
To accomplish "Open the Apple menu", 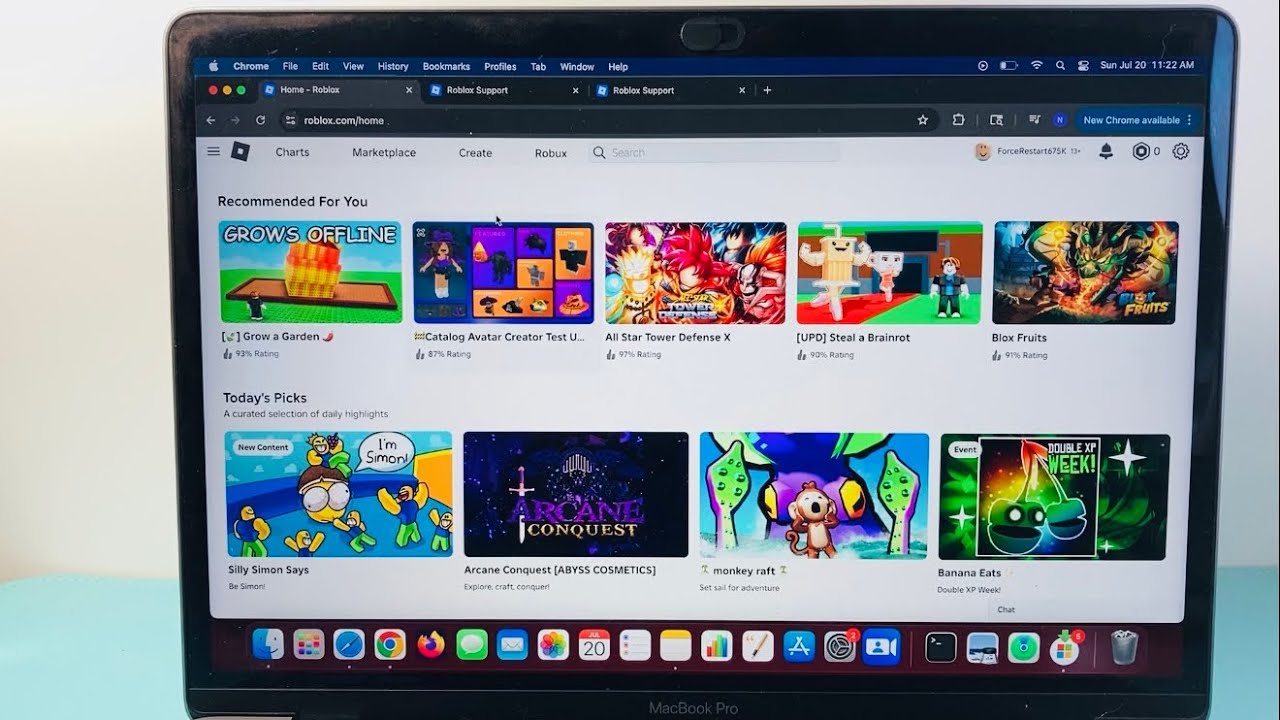I will (x=213, y=66).
